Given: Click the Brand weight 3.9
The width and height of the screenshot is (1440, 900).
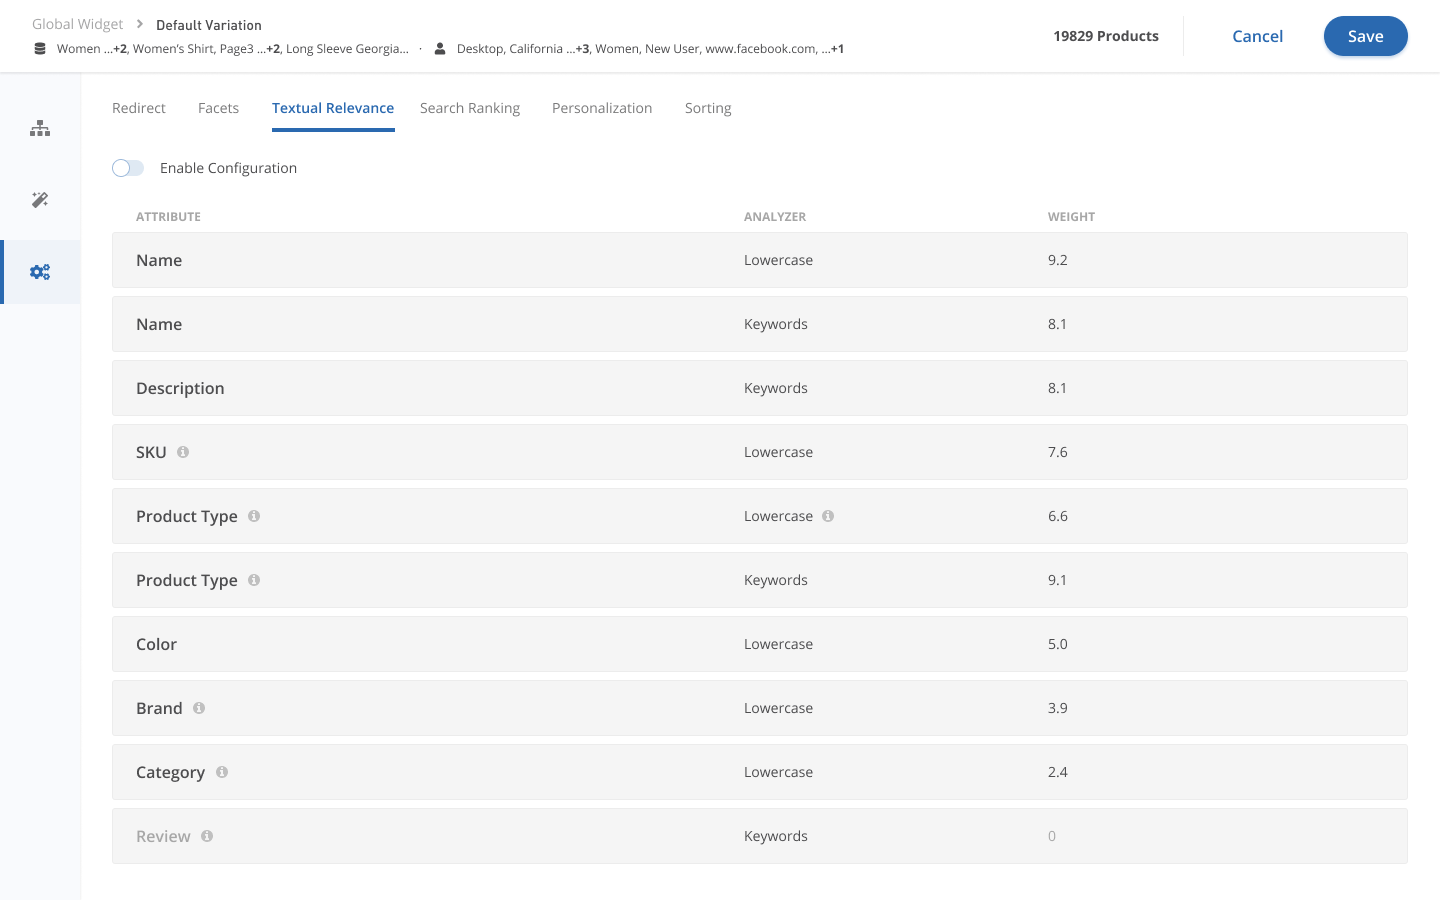Looking at the screenshot, I should 1058,708.
